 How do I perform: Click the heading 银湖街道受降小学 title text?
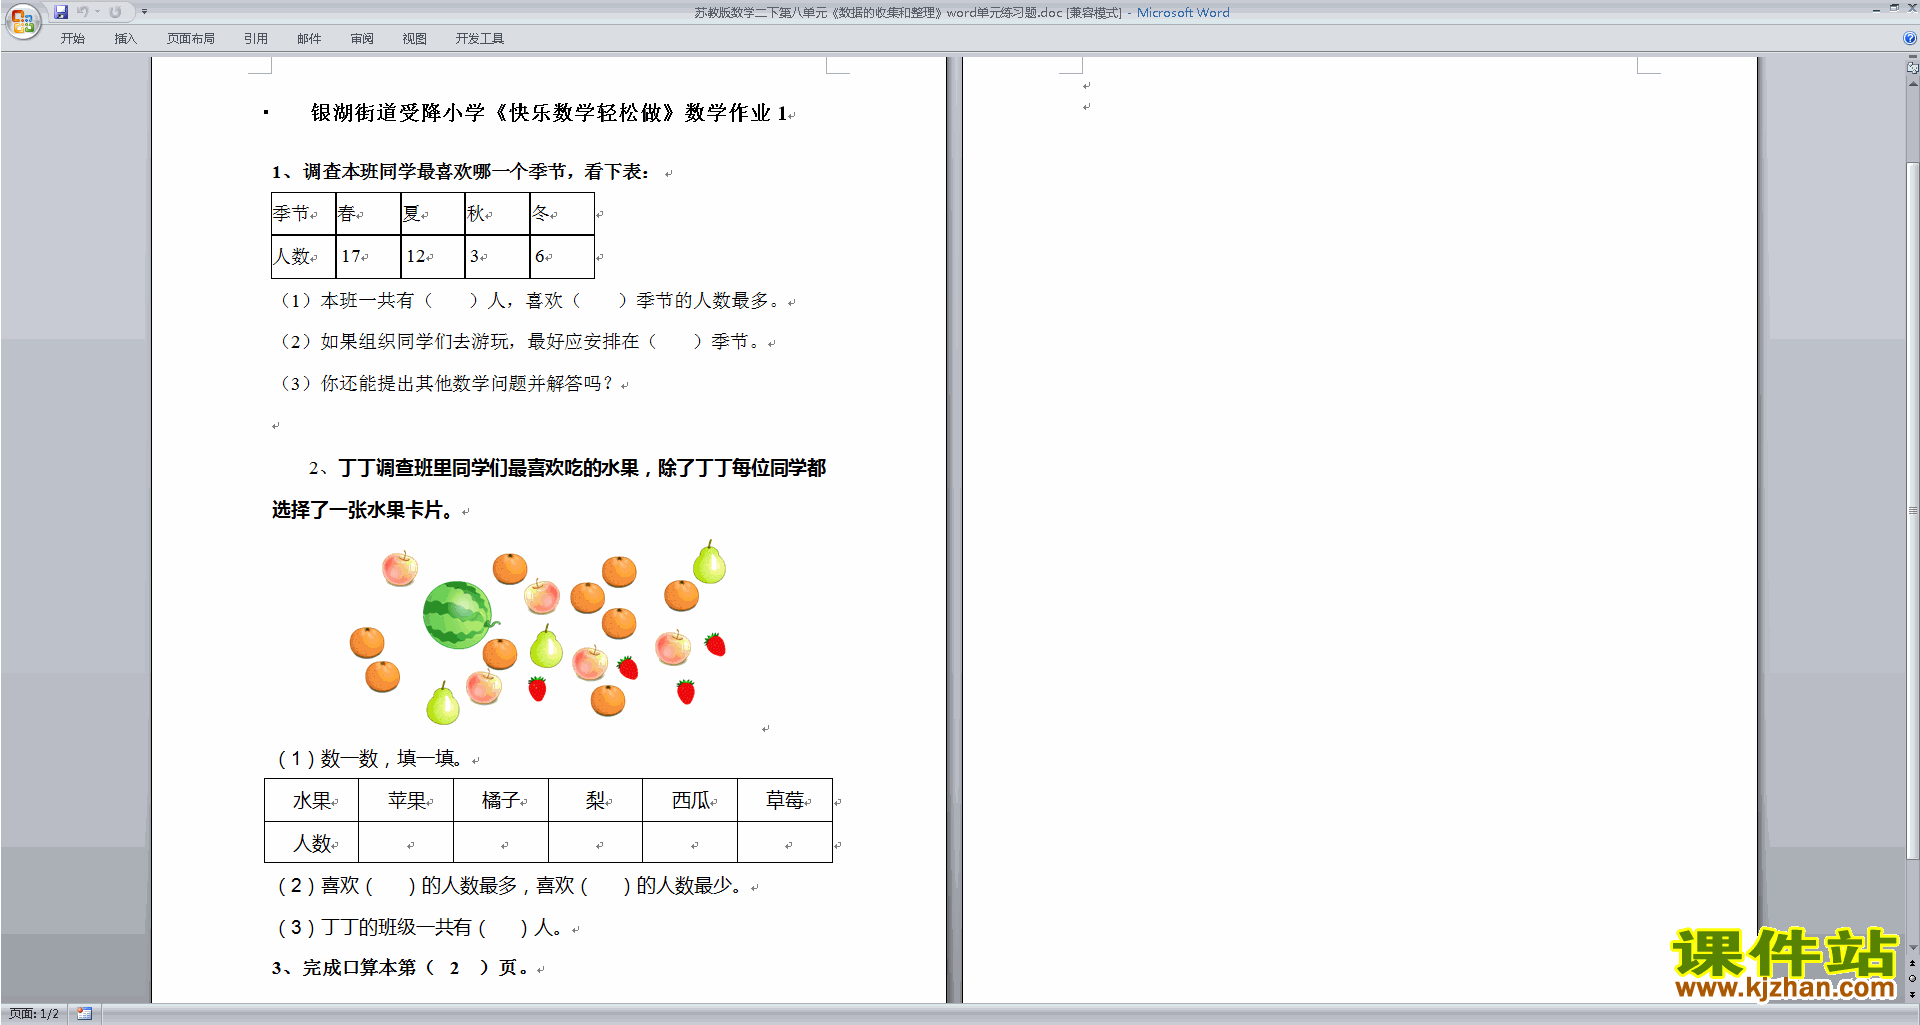[x=548, y=113]
